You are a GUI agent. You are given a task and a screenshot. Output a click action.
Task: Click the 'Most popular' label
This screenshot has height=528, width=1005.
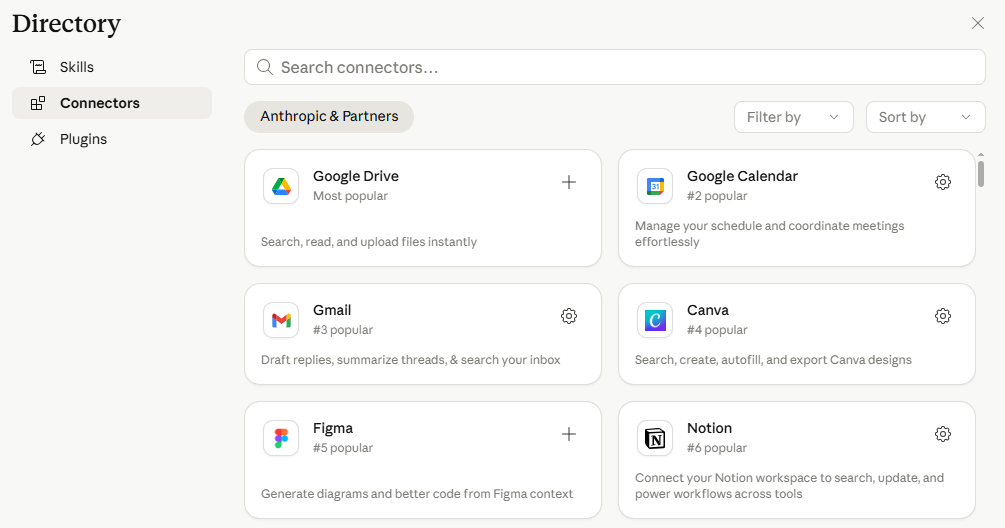[x=350, y=196]
